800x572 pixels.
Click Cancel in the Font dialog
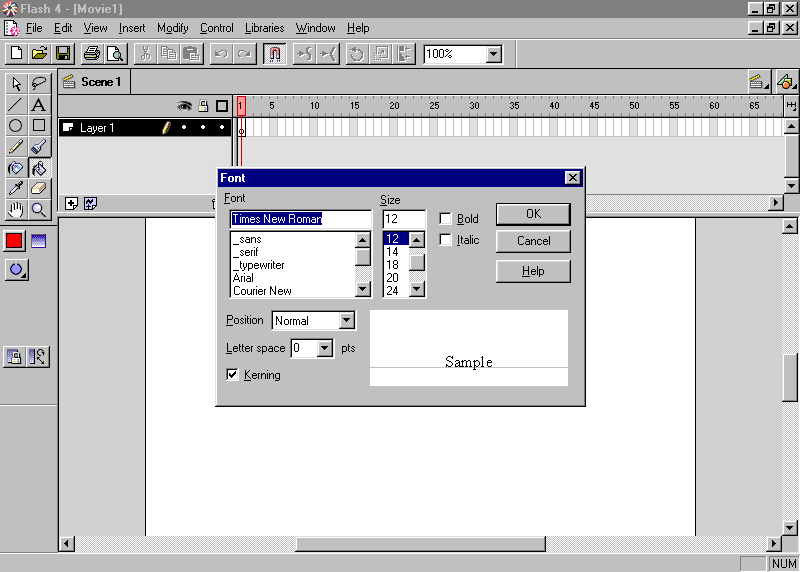click(533, 241)
